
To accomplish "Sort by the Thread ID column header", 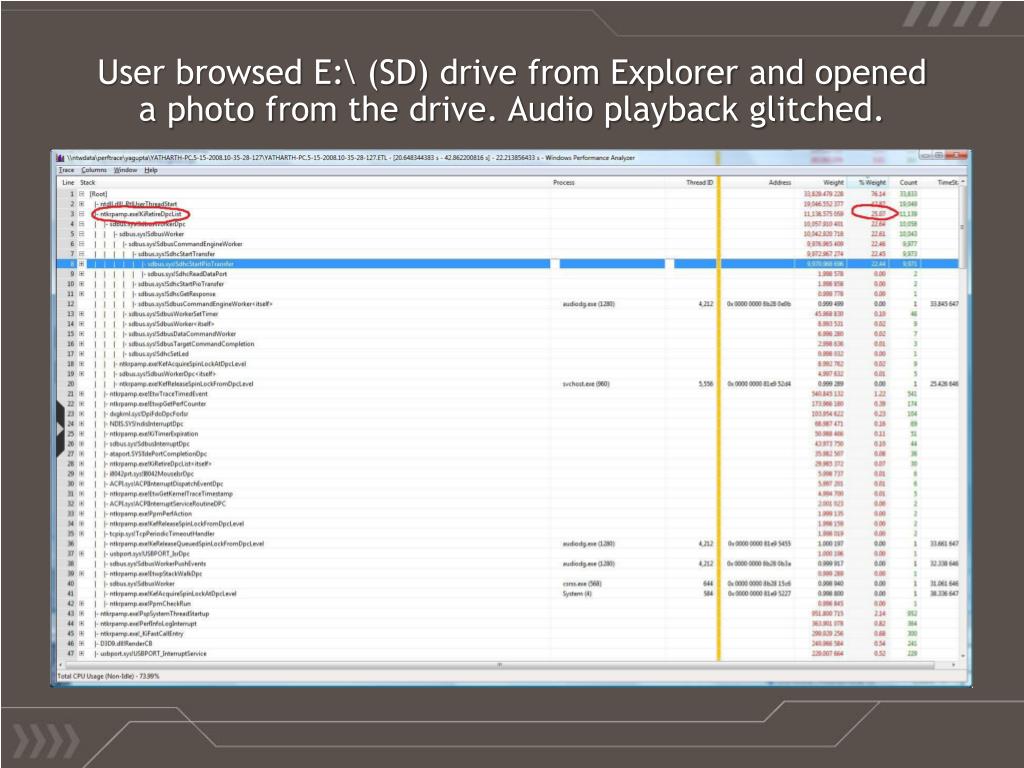I will point(699,183).
